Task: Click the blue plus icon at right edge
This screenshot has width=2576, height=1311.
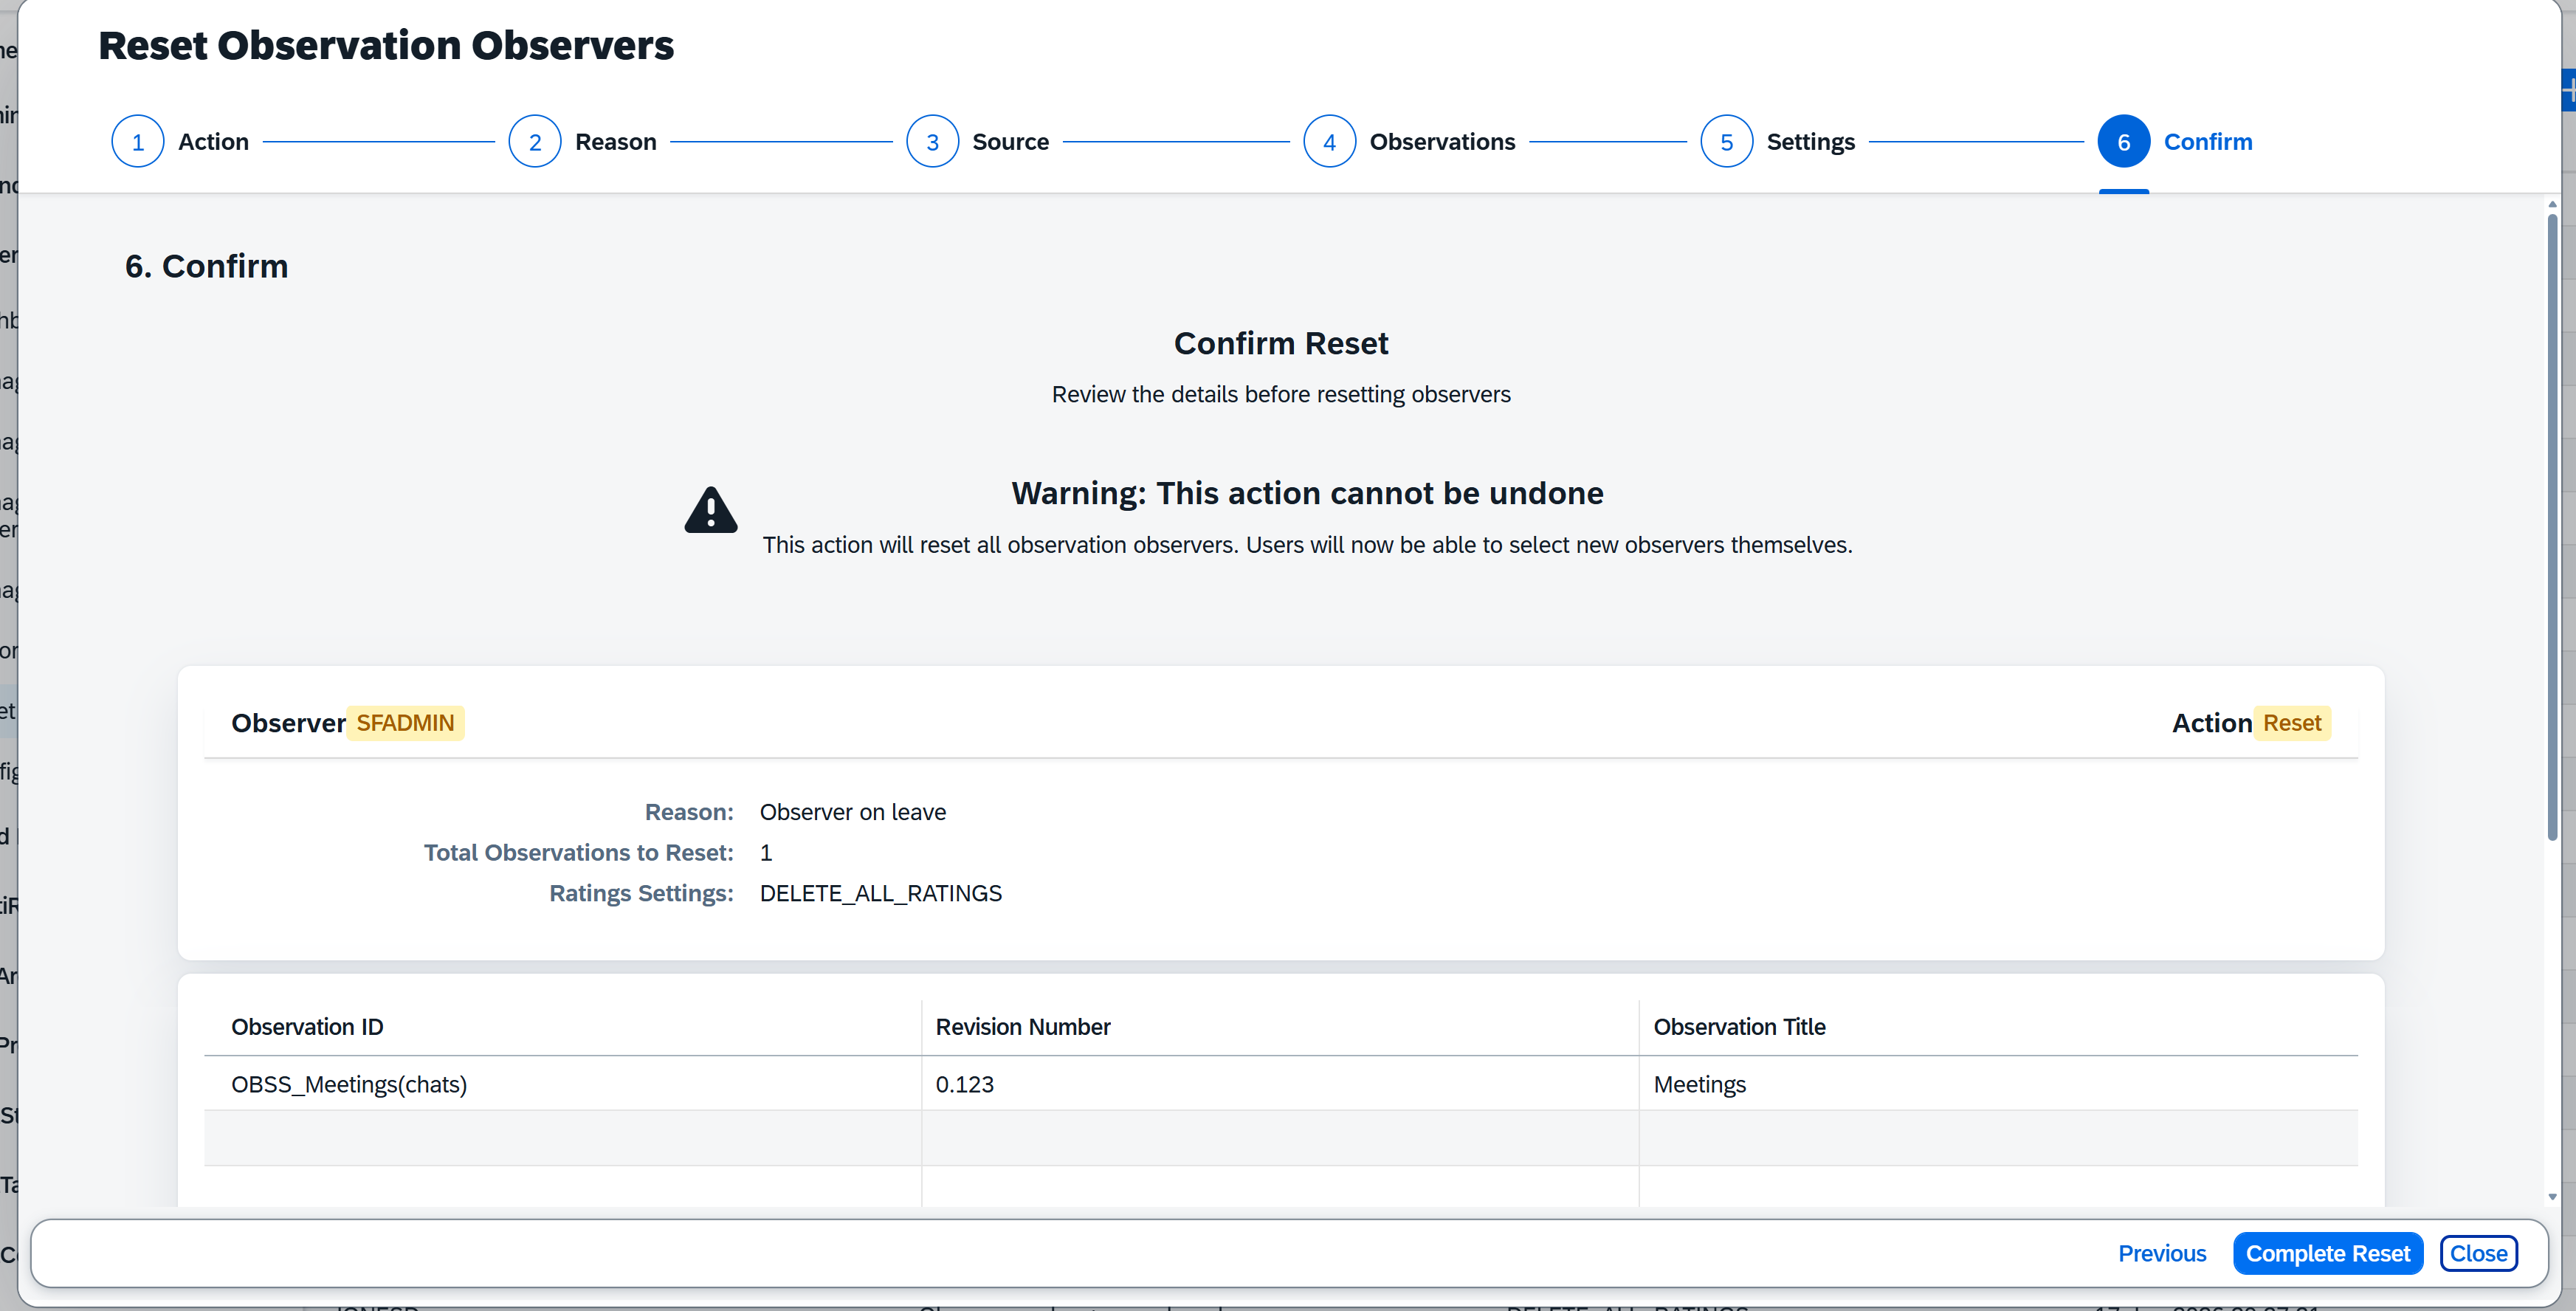Action: point(2569,91)
